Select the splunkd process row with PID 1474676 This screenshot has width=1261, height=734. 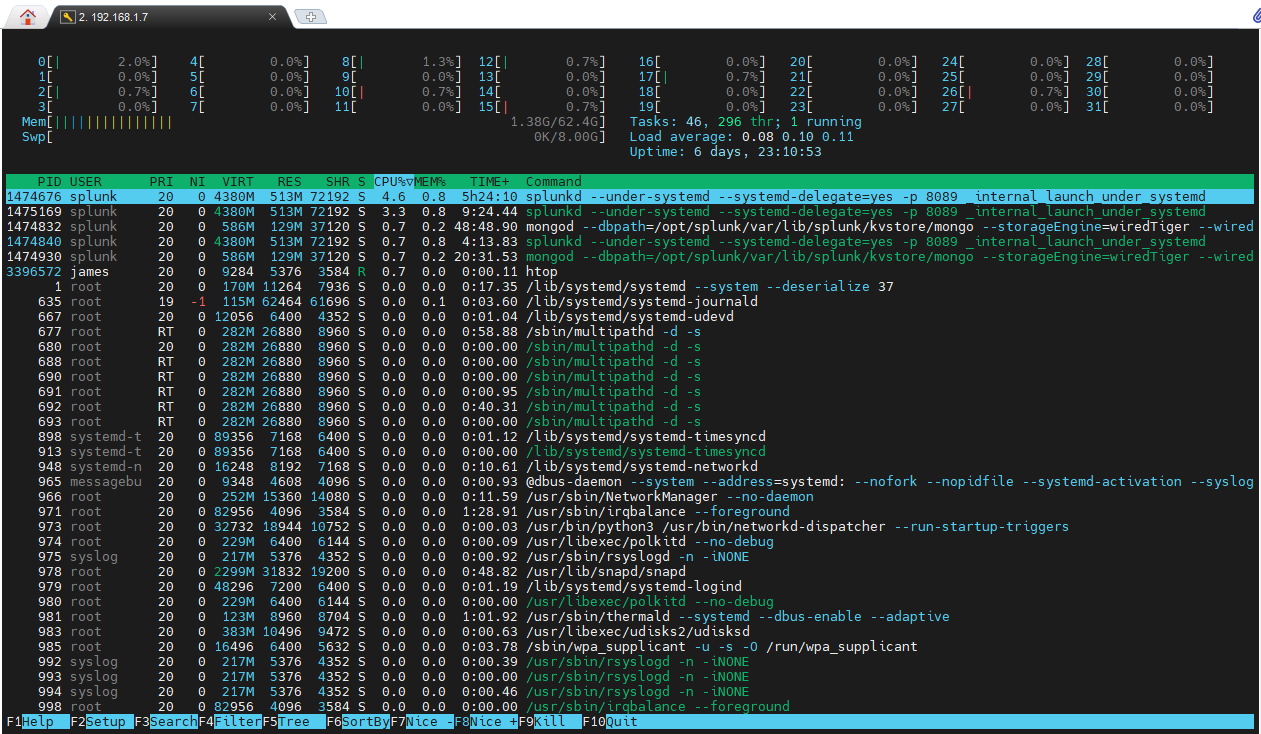coord(630,197)
